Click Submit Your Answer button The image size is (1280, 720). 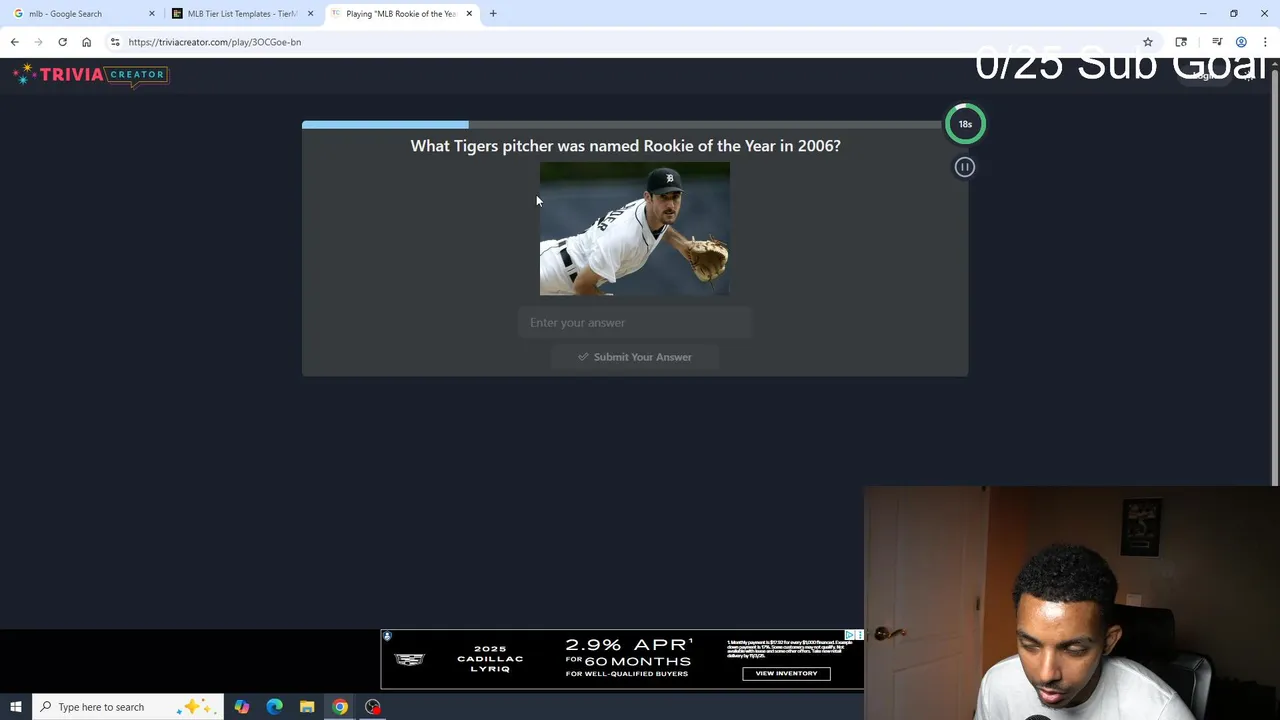635,357
